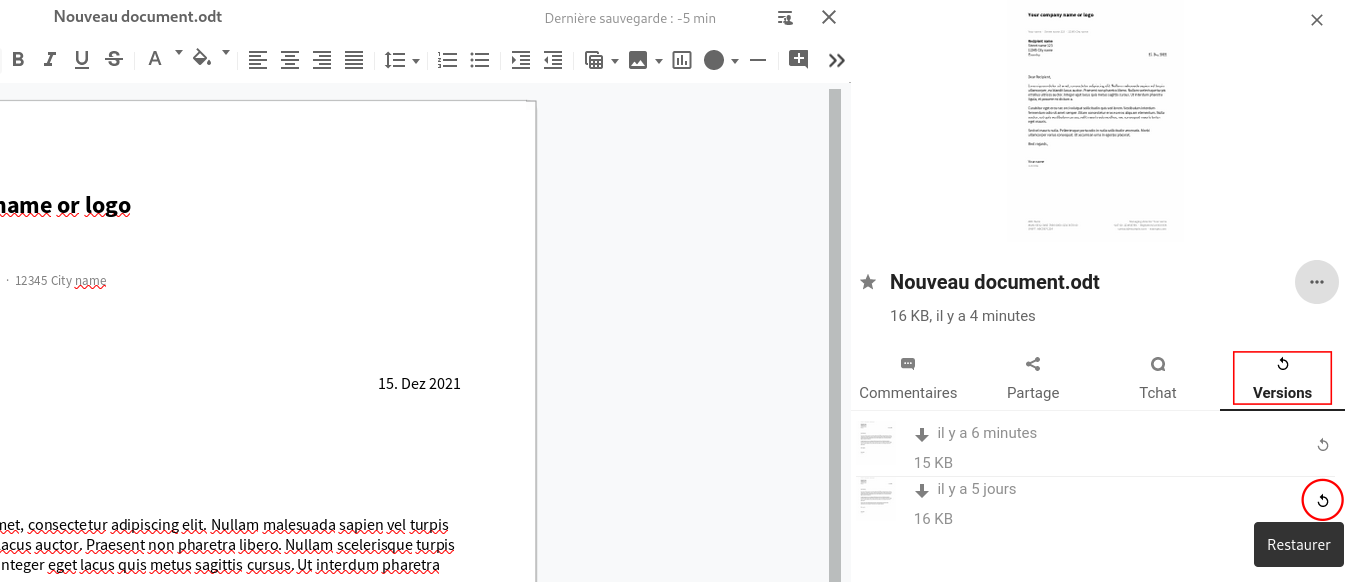Screen dimensions: 1345x582
Task: Expand hidden toolbar items with double chevron
Action: click(x=837, y=60)
